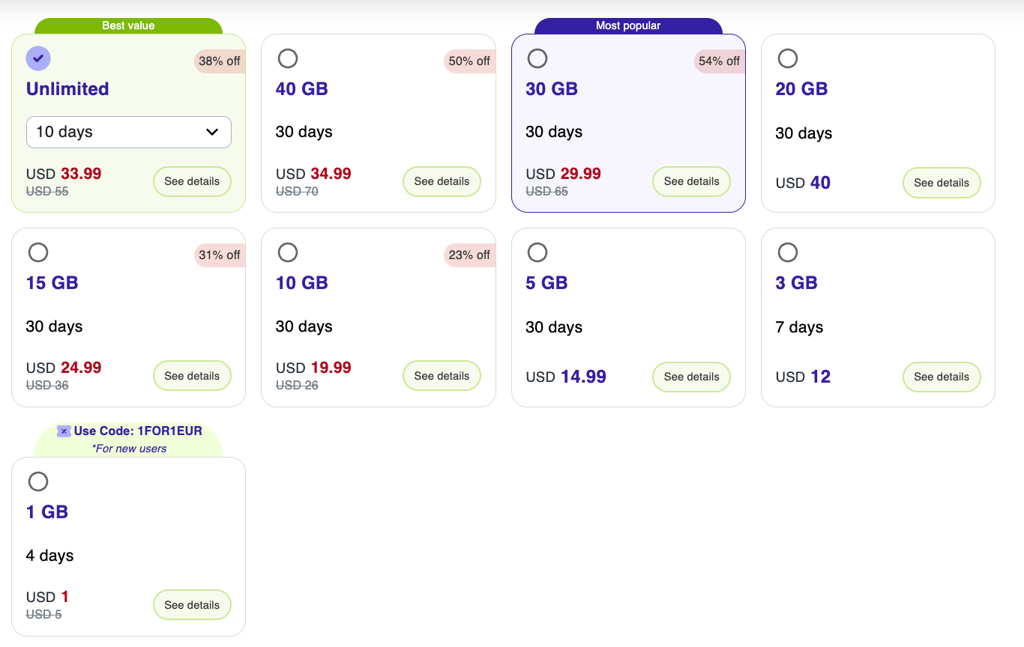
Task: Select the 1 GB plan radio button
Action: tap(38, 481)
